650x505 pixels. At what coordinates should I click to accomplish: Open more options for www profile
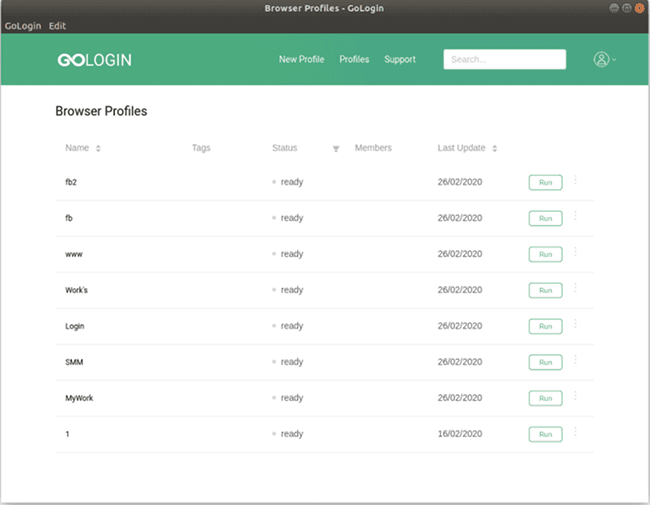point(575,252)
